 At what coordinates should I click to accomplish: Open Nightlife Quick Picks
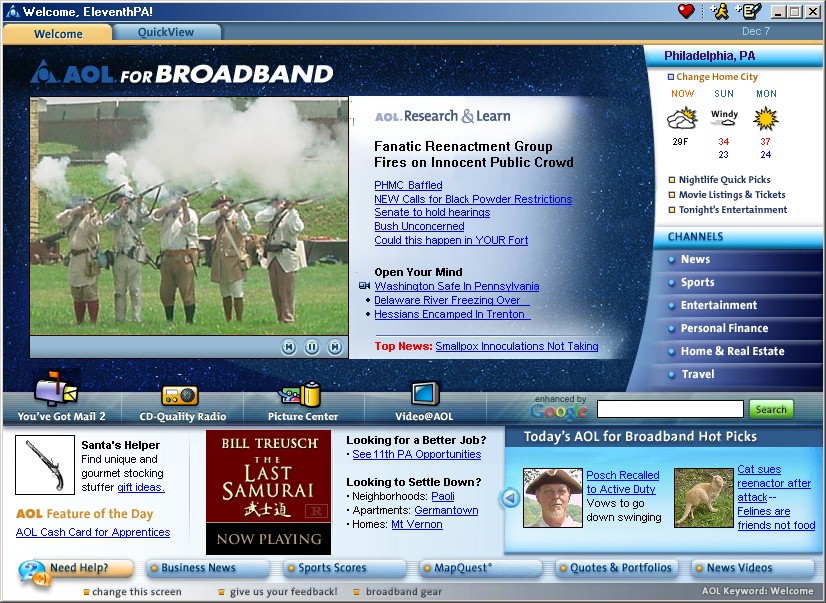724,180
